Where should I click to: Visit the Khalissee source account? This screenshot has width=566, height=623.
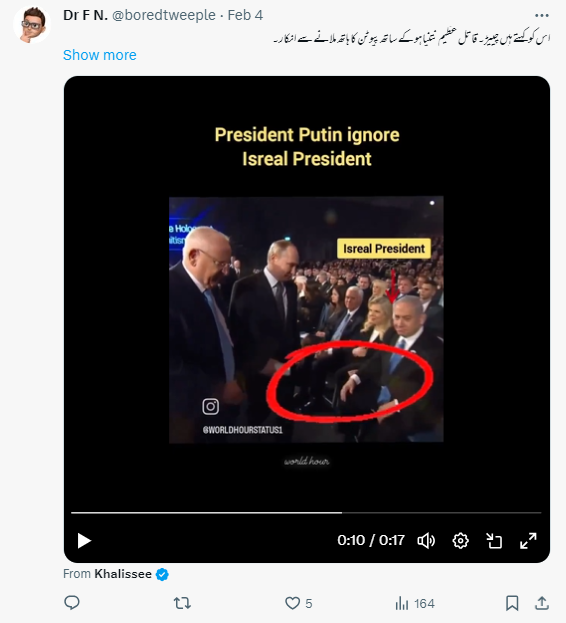coord(123,574)
